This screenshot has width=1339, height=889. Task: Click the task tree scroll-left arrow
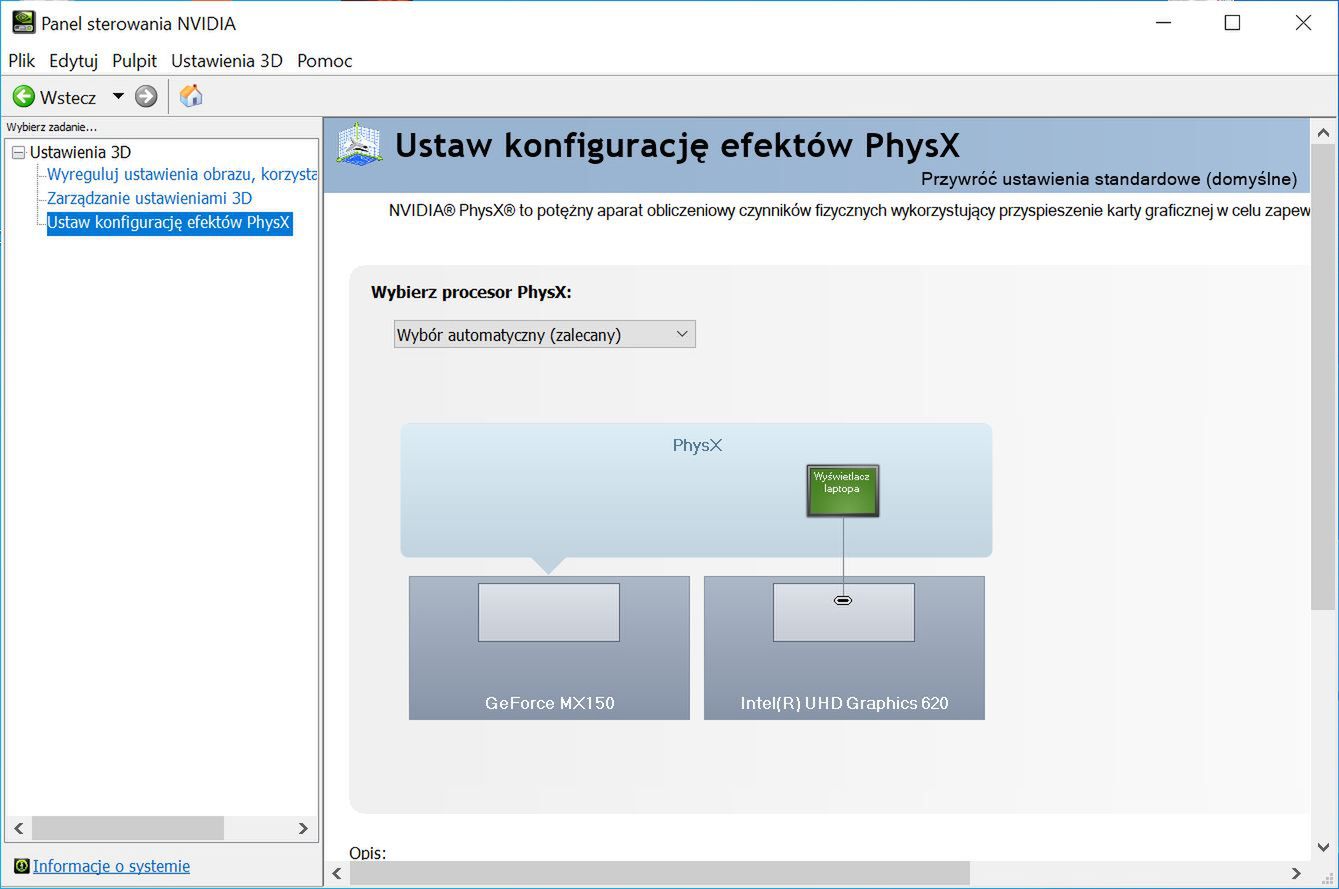[x=17, y=828]
